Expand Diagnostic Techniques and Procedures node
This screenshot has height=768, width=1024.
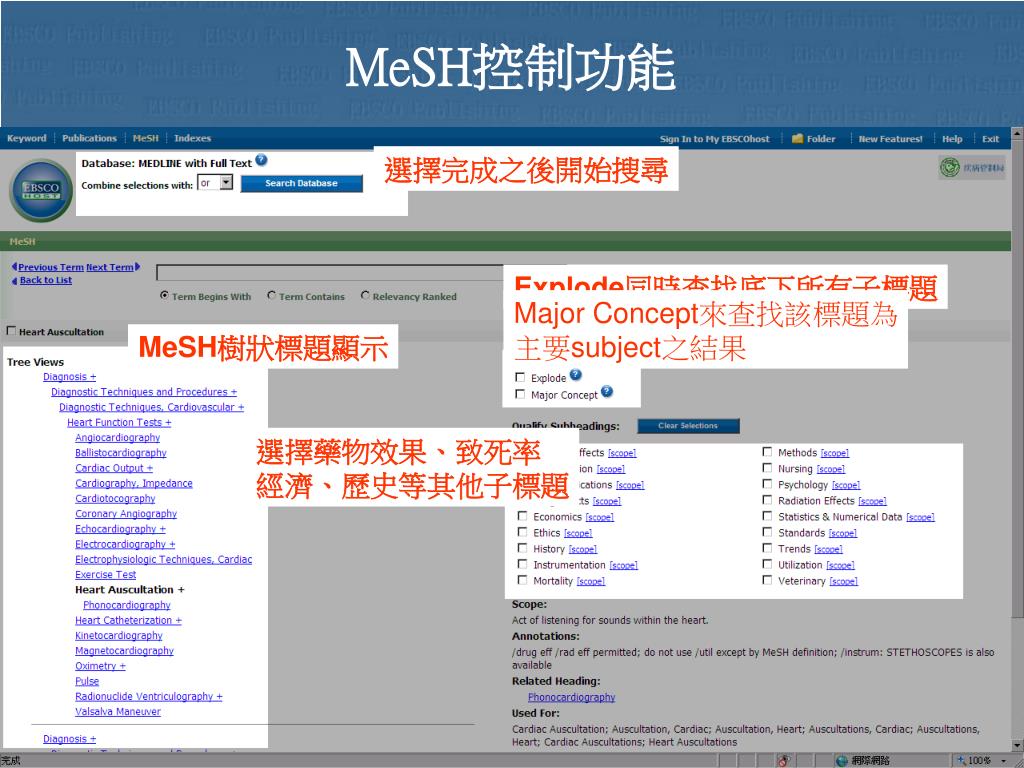point(144,392)
